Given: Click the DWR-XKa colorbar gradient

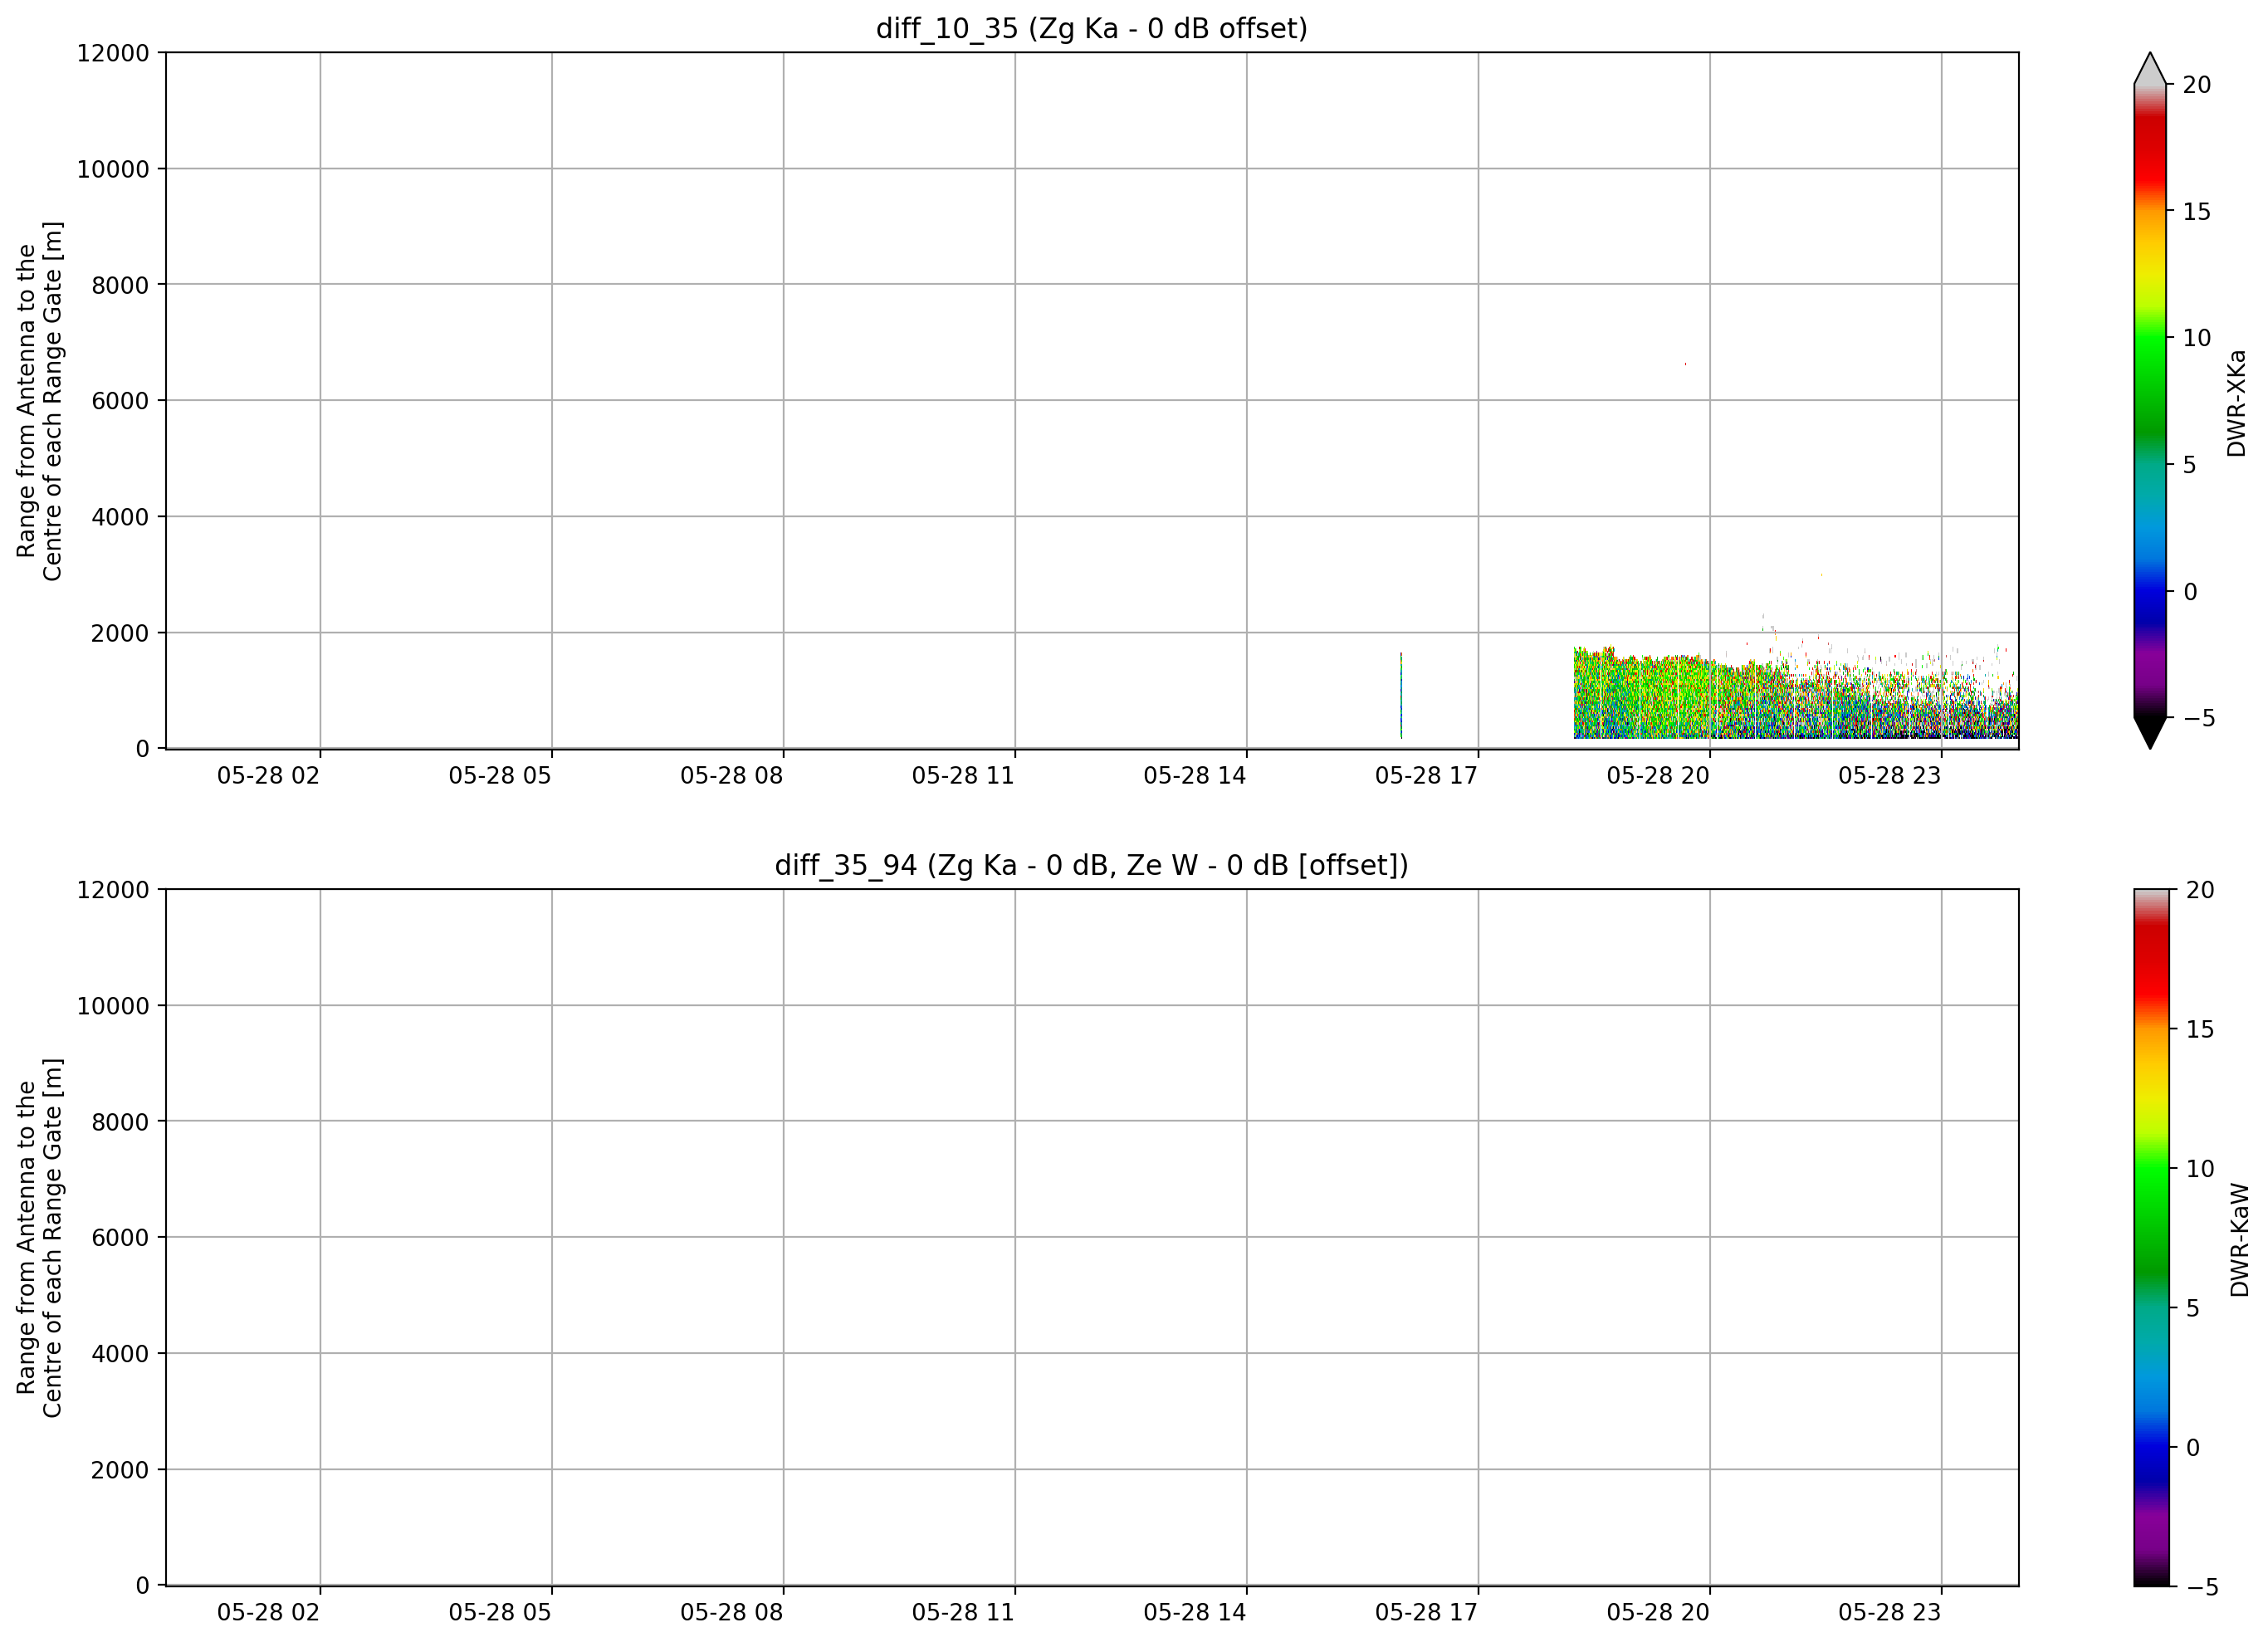Looking at the screenshot, I should tap(2149, 400).
